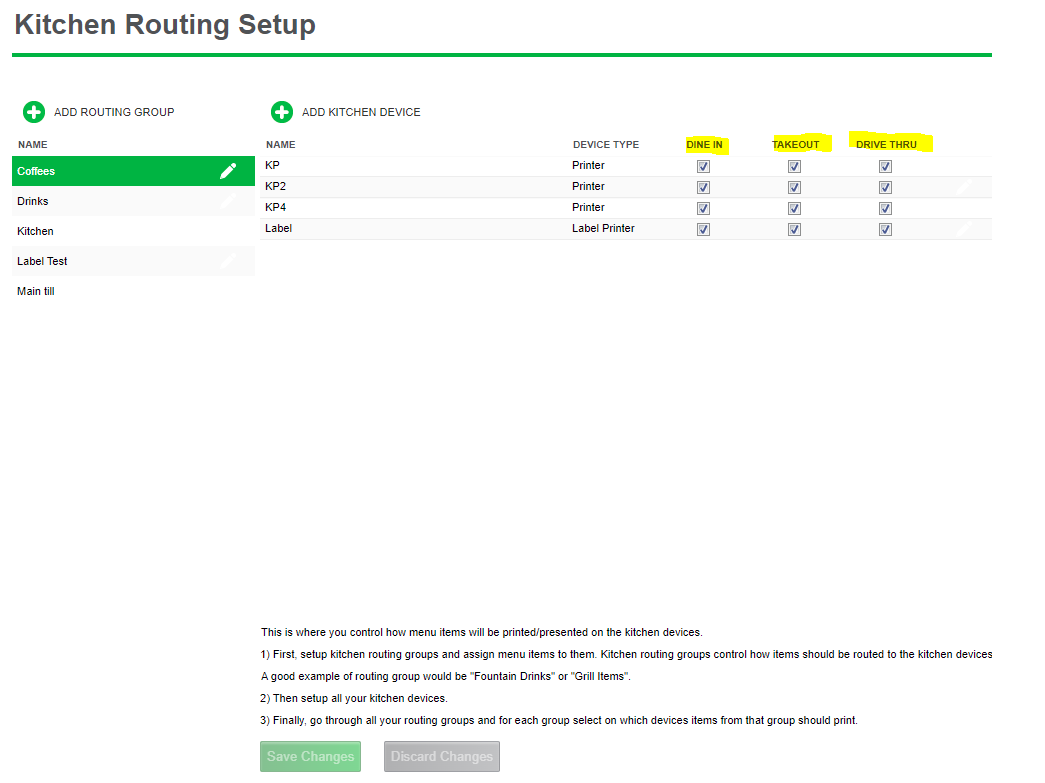Click the green plus icon for Add Kitchen Device
Viewport: 1045px width, 783px height.
282,112
